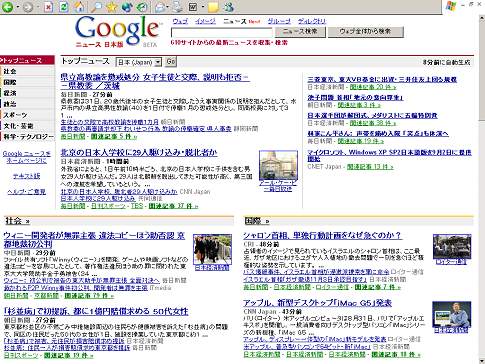The width and height of the screenshot is (485, 364).
Task: Open the Mail button dropdown arrow
Action: click(168, 7)
